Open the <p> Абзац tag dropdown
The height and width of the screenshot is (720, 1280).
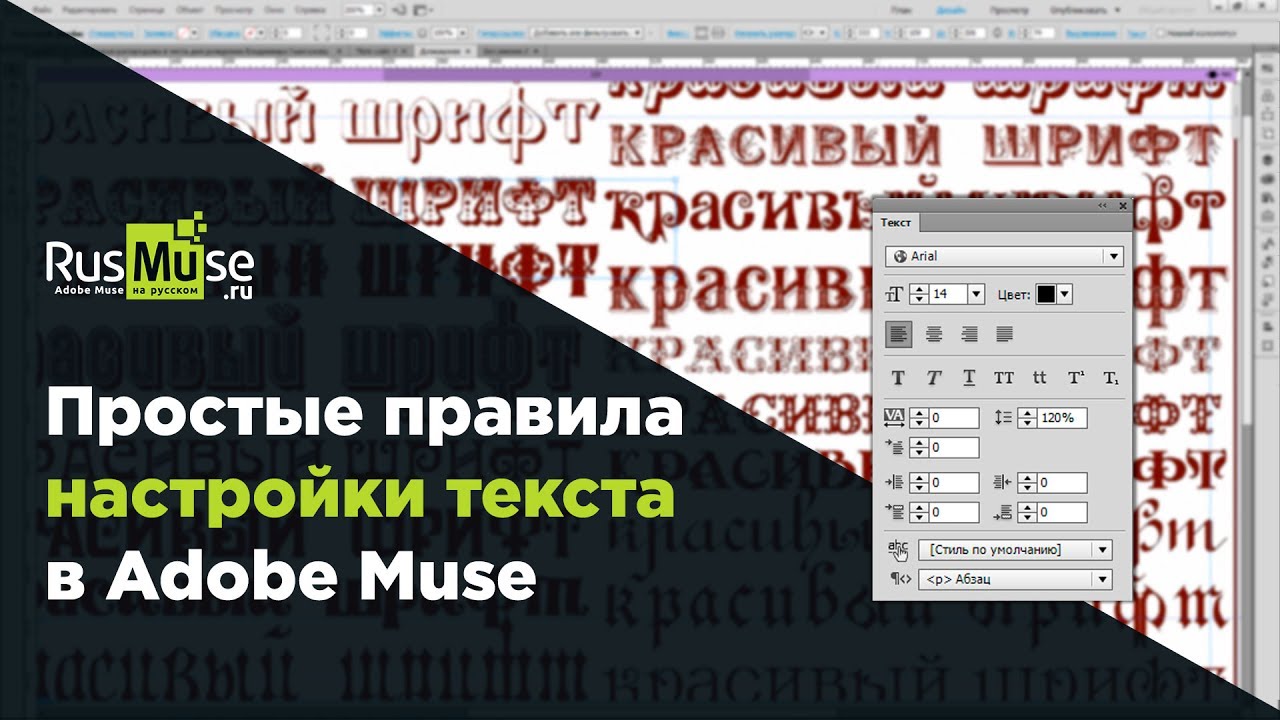[1015, 579]
